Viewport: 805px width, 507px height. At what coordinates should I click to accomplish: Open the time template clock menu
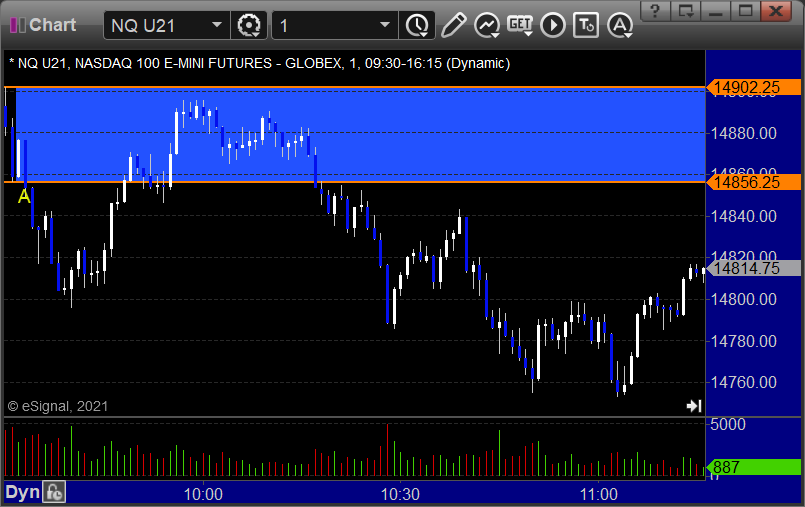(417, 25)
